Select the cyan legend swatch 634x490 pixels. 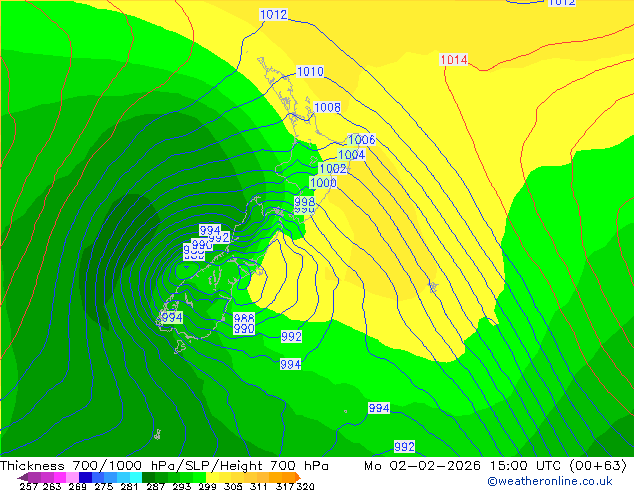pos(136,477)
